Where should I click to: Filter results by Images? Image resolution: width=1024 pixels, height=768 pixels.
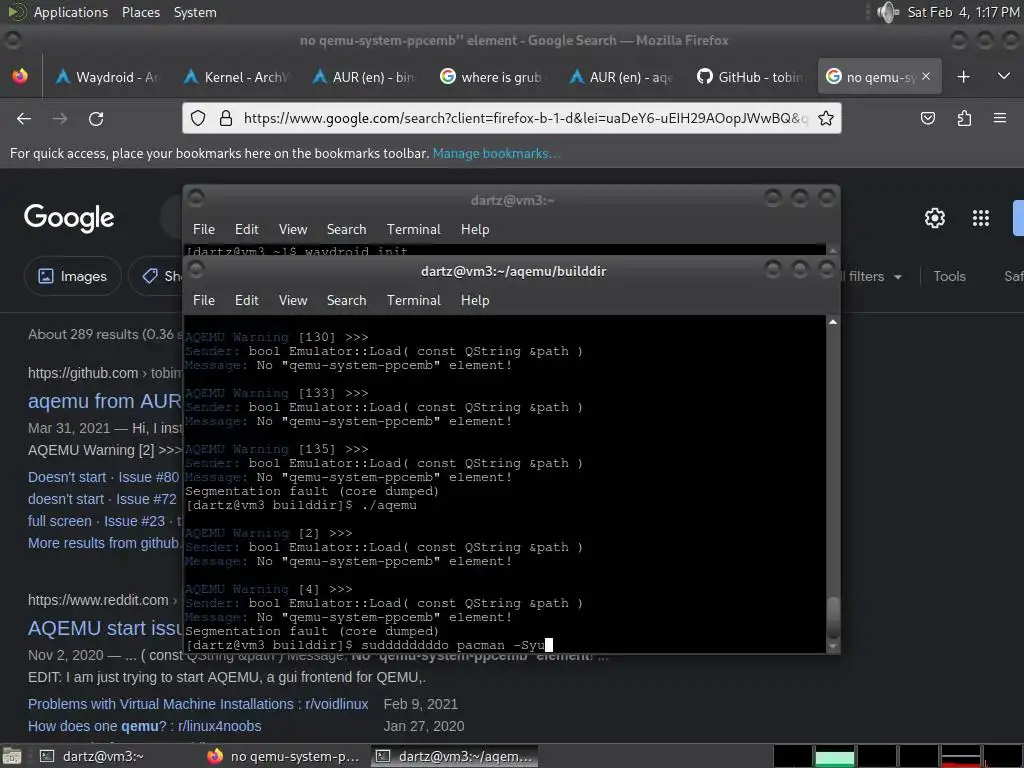[x=72, y=276]
